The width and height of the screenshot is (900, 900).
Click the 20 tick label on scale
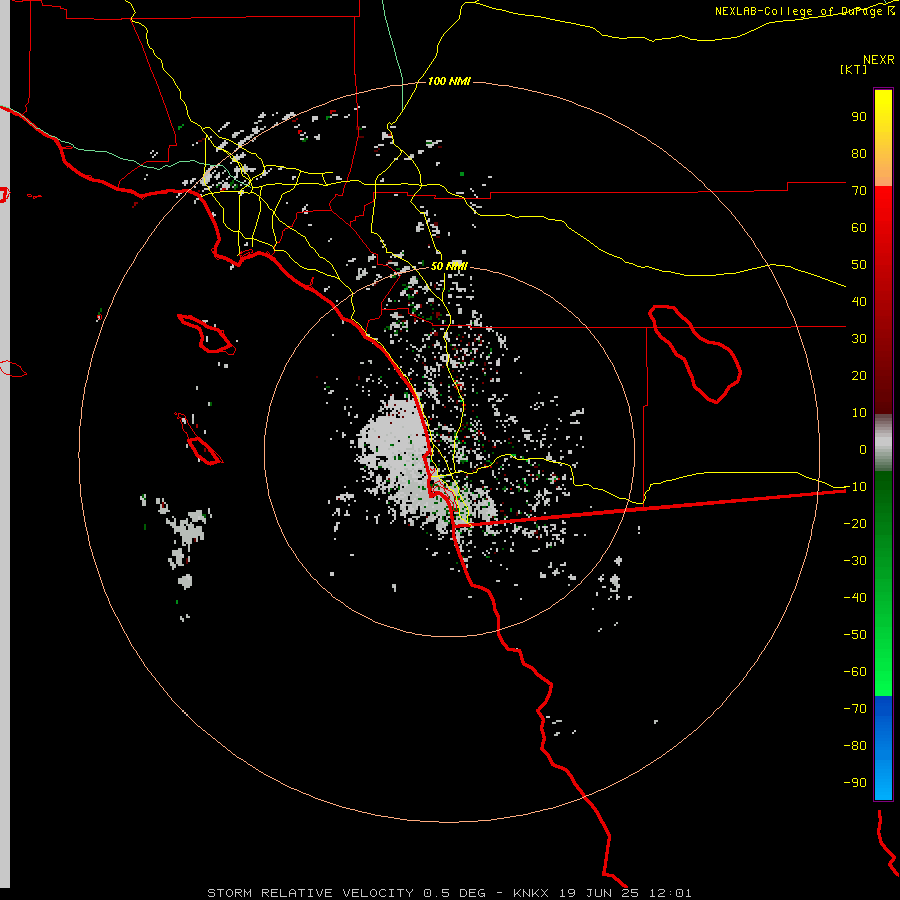tap(859, 375)
